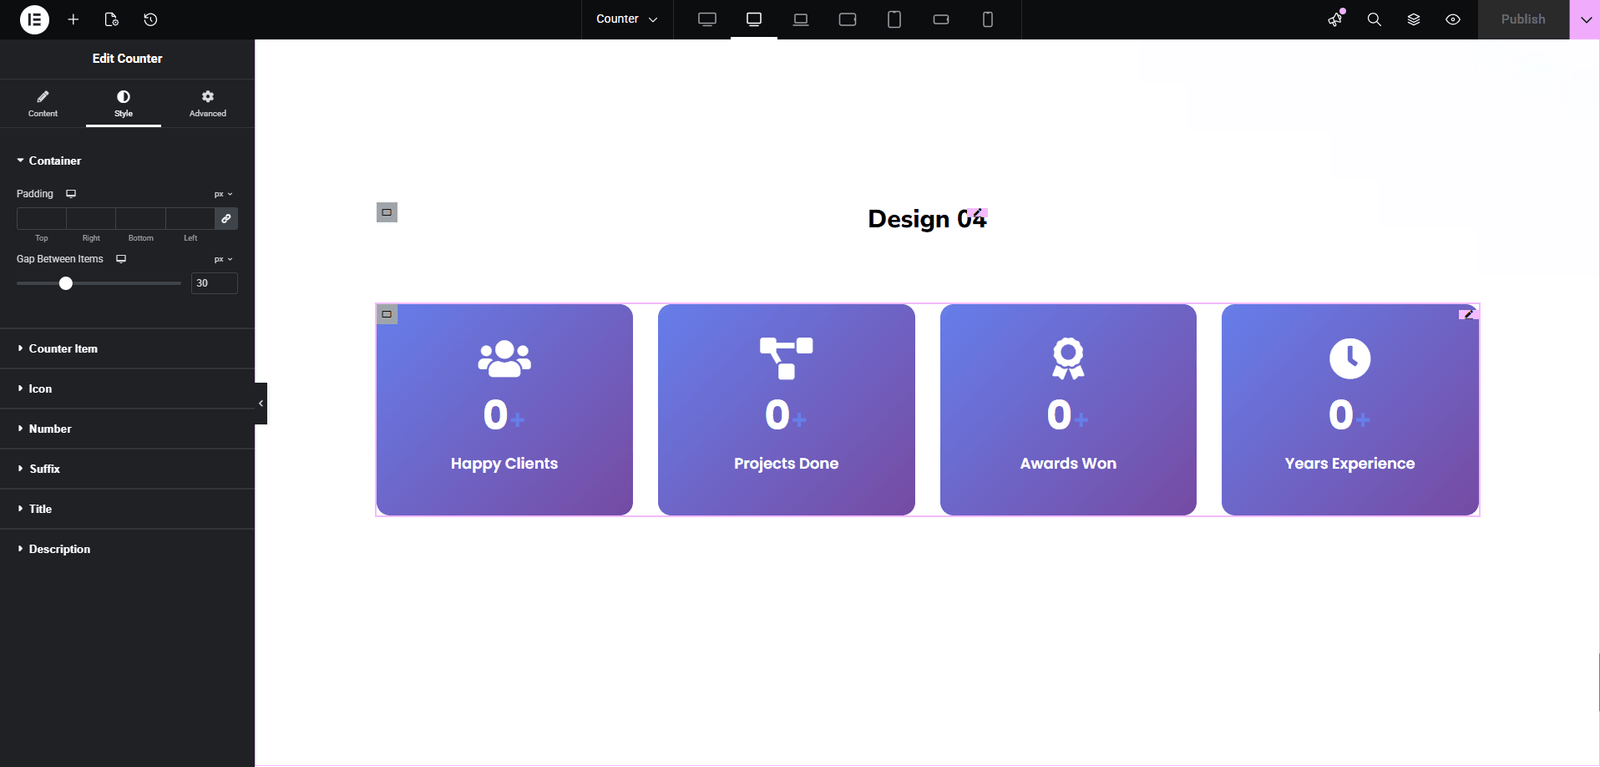Click the Happy Clients group icon
This screenshot has width=1600, height=767.
pos(504,358)
